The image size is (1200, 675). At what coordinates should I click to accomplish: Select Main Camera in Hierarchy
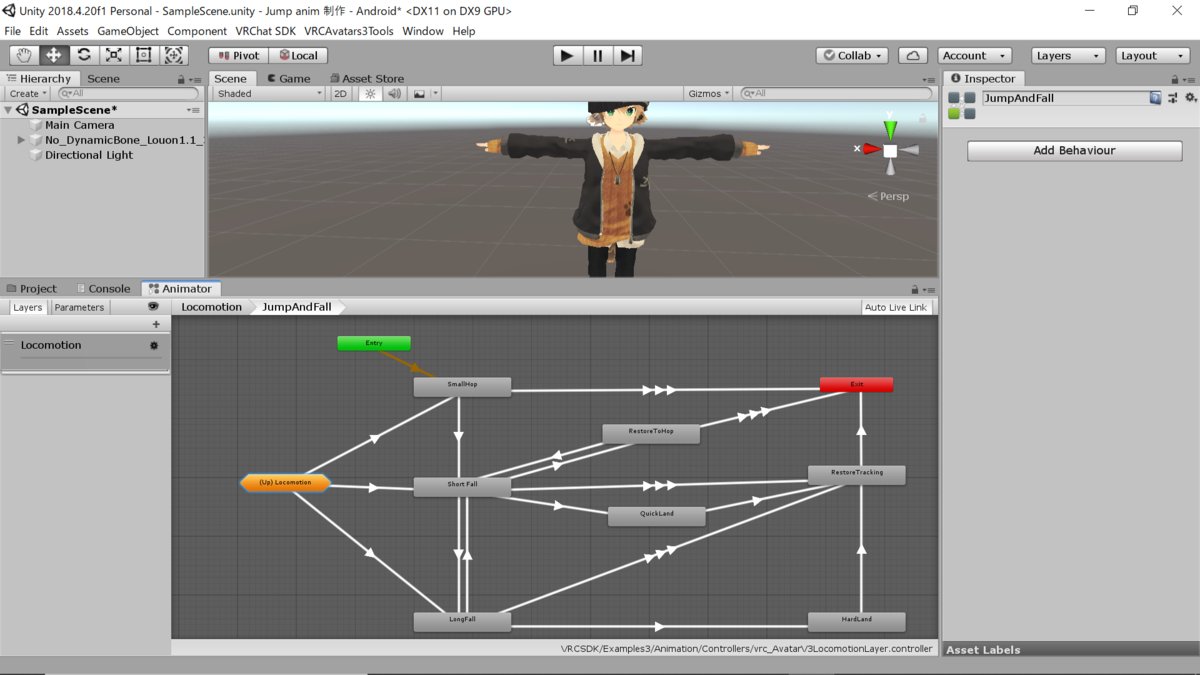pos(80,125)
